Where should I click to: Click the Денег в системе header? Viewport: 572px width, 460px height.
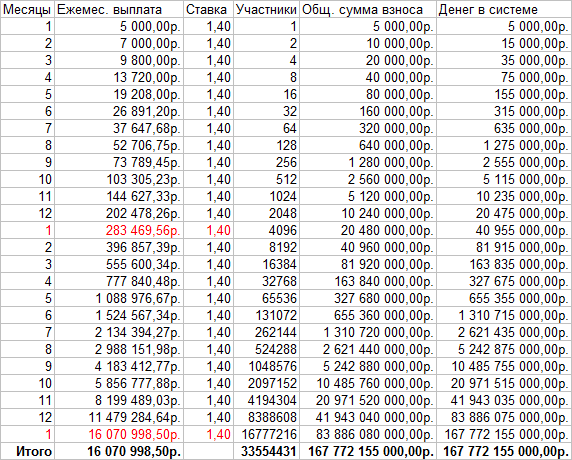click(x=504, y=9)
